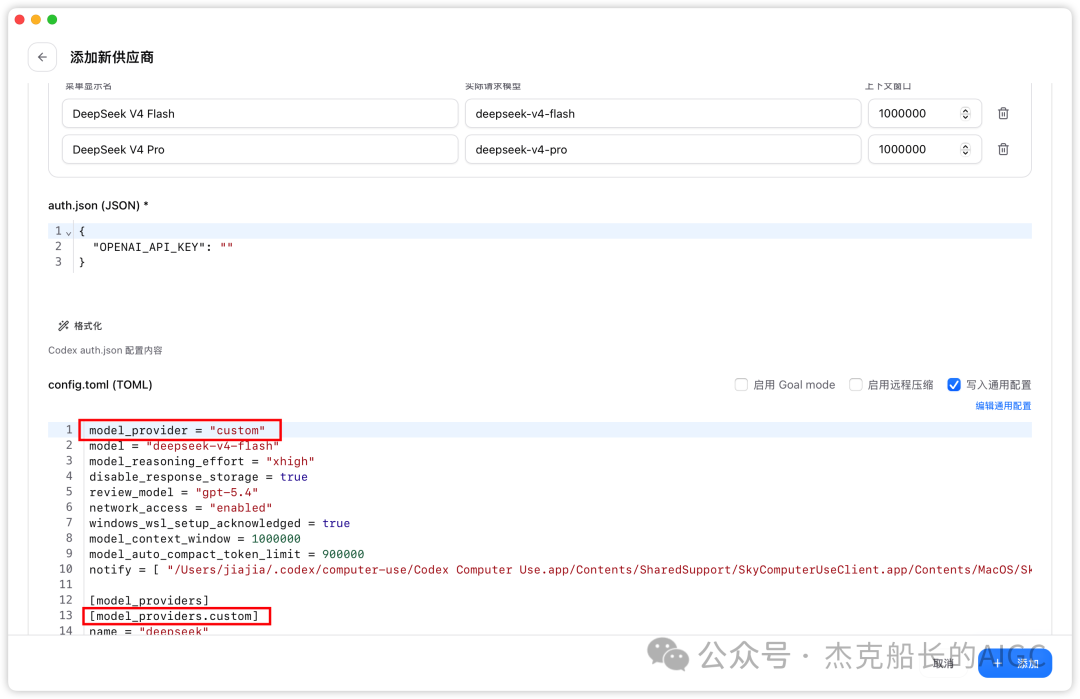Screen dimensions: 1080x699
Task: Edit the DeepSeek V4 Pro display name field
Action: 260,149
